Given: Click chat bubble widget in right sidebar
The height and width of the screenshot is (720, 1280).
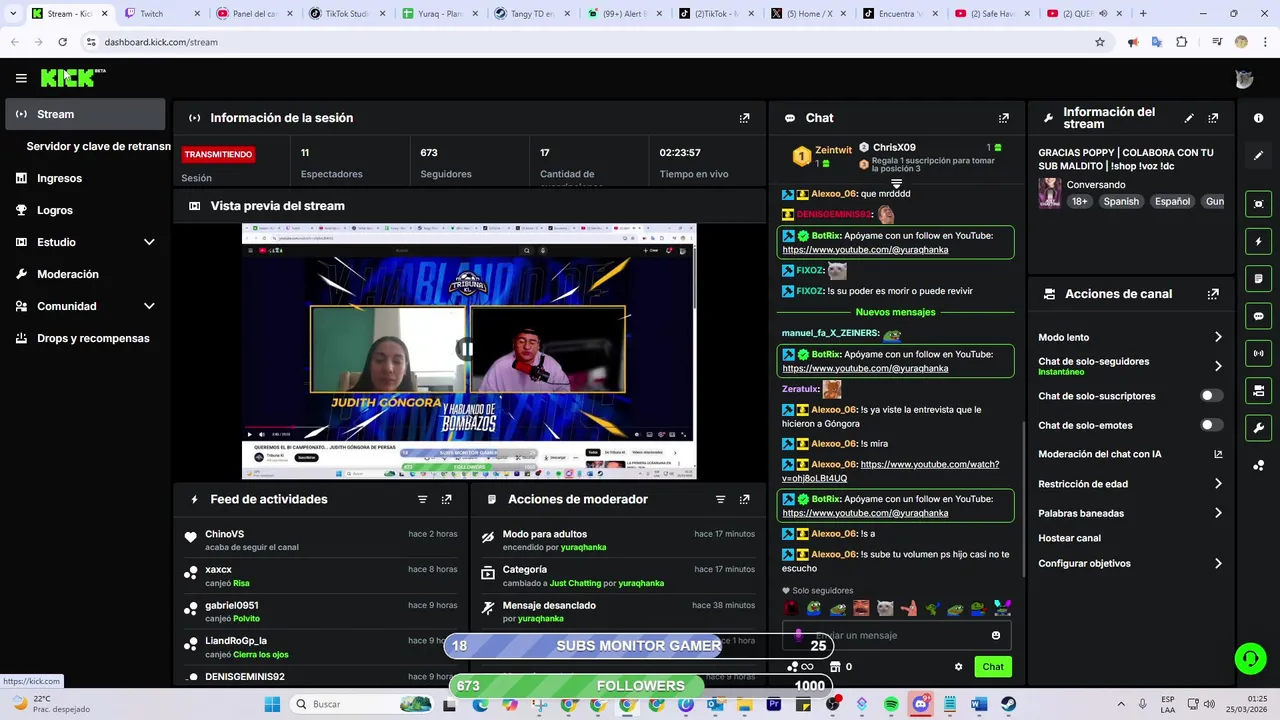Looking at the screenshot, I should [1258, 316].
